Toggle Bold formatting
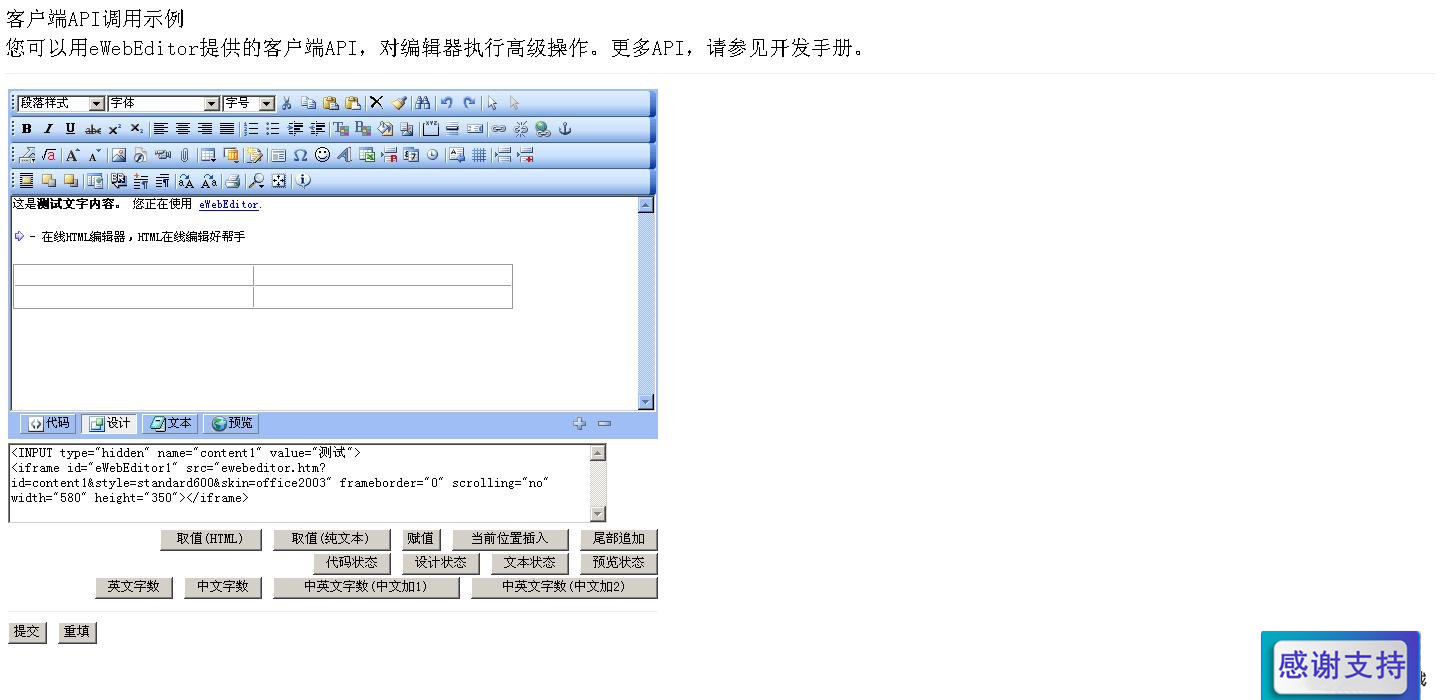Screen dimensions: 1440x700 (27, 129)
